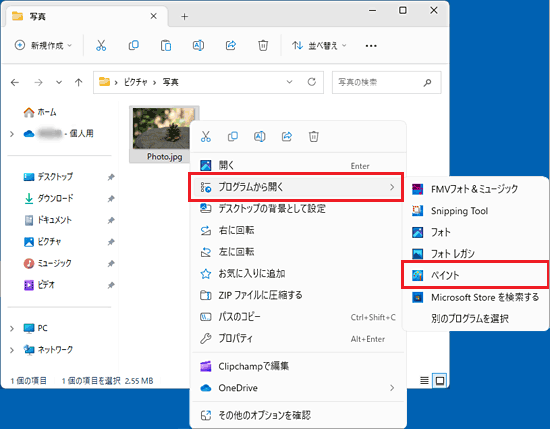
Task: Open with フォト in submenu
Action: pos(475,232)
